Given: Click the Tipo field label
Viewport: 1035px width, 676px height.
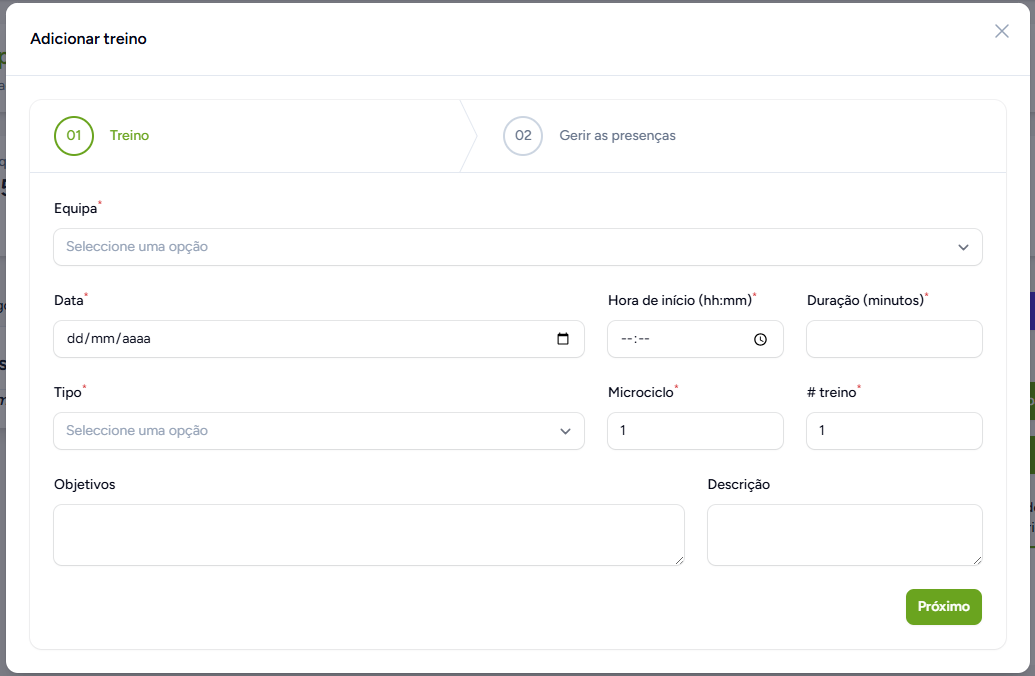Looking at the screenshot, I should 68,392.
